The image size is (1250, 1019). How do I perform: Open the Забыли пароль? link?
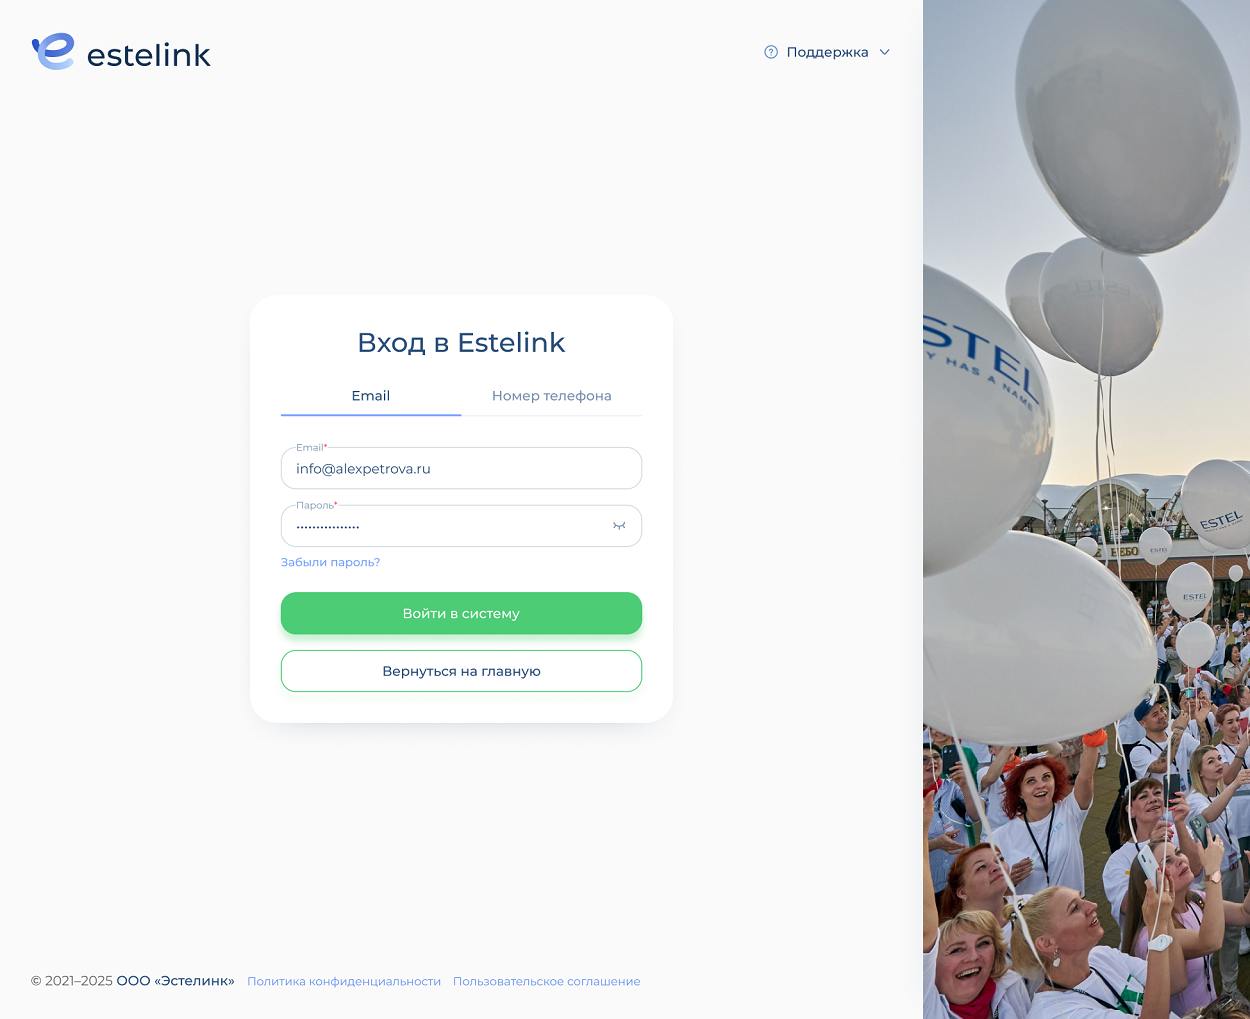[330, 562]
